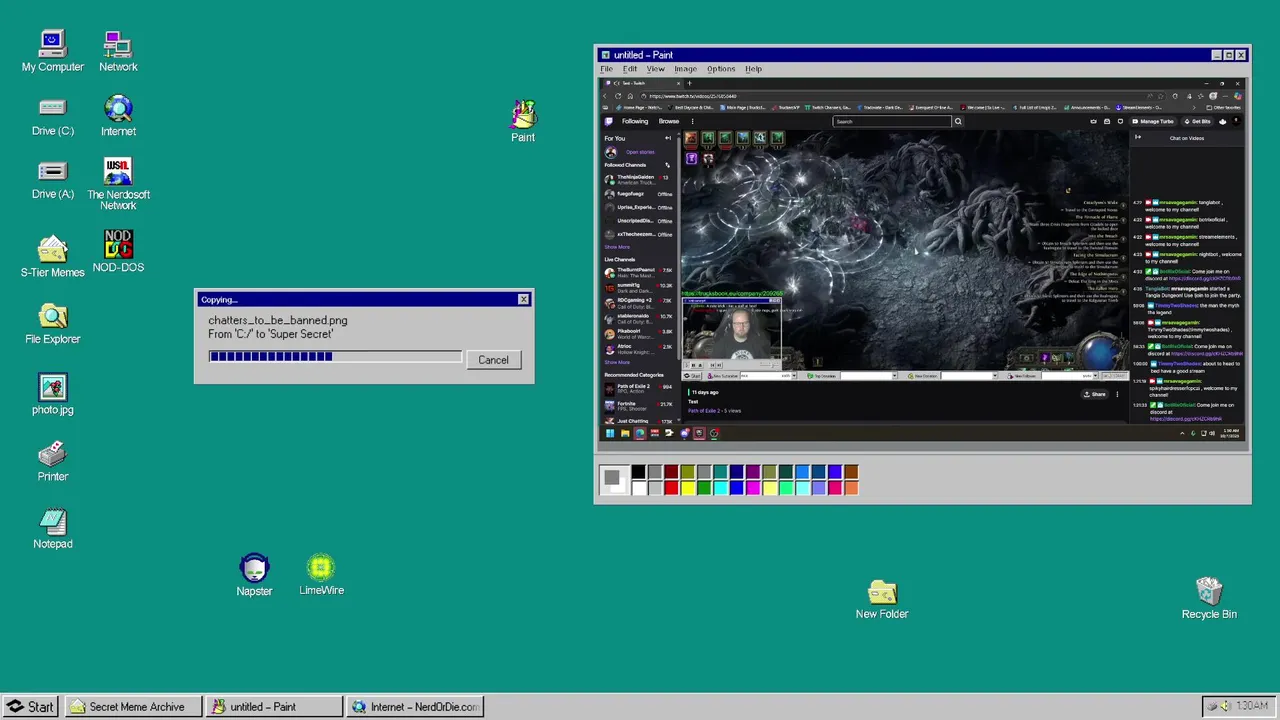Pick the navy swatch in Paint palette
Image resolution: width=1280 pixels, height=720 pixels.
tap(737, 472)
